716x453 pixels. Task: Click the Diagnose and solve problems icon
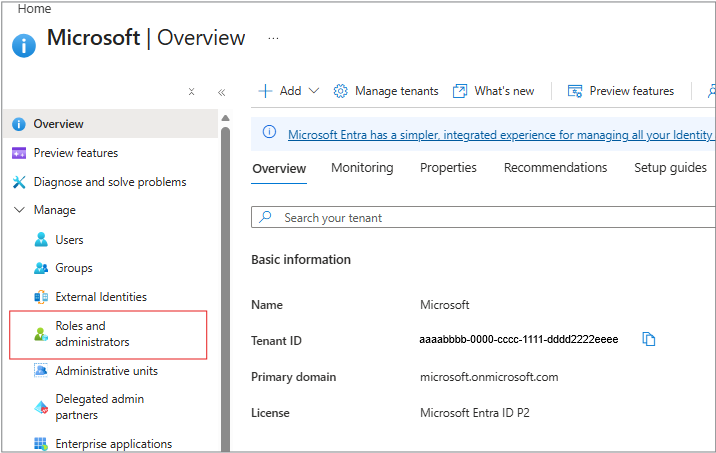(x=19, y=182)
